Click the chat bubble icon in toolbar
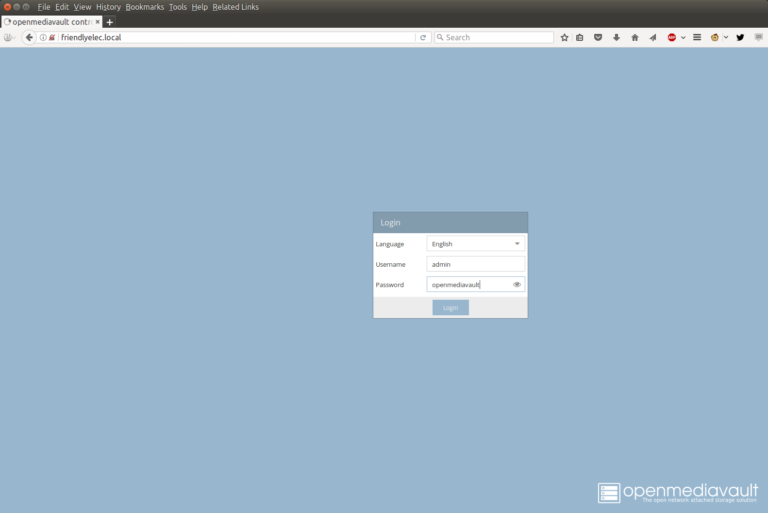 click(x=759, y=37)
